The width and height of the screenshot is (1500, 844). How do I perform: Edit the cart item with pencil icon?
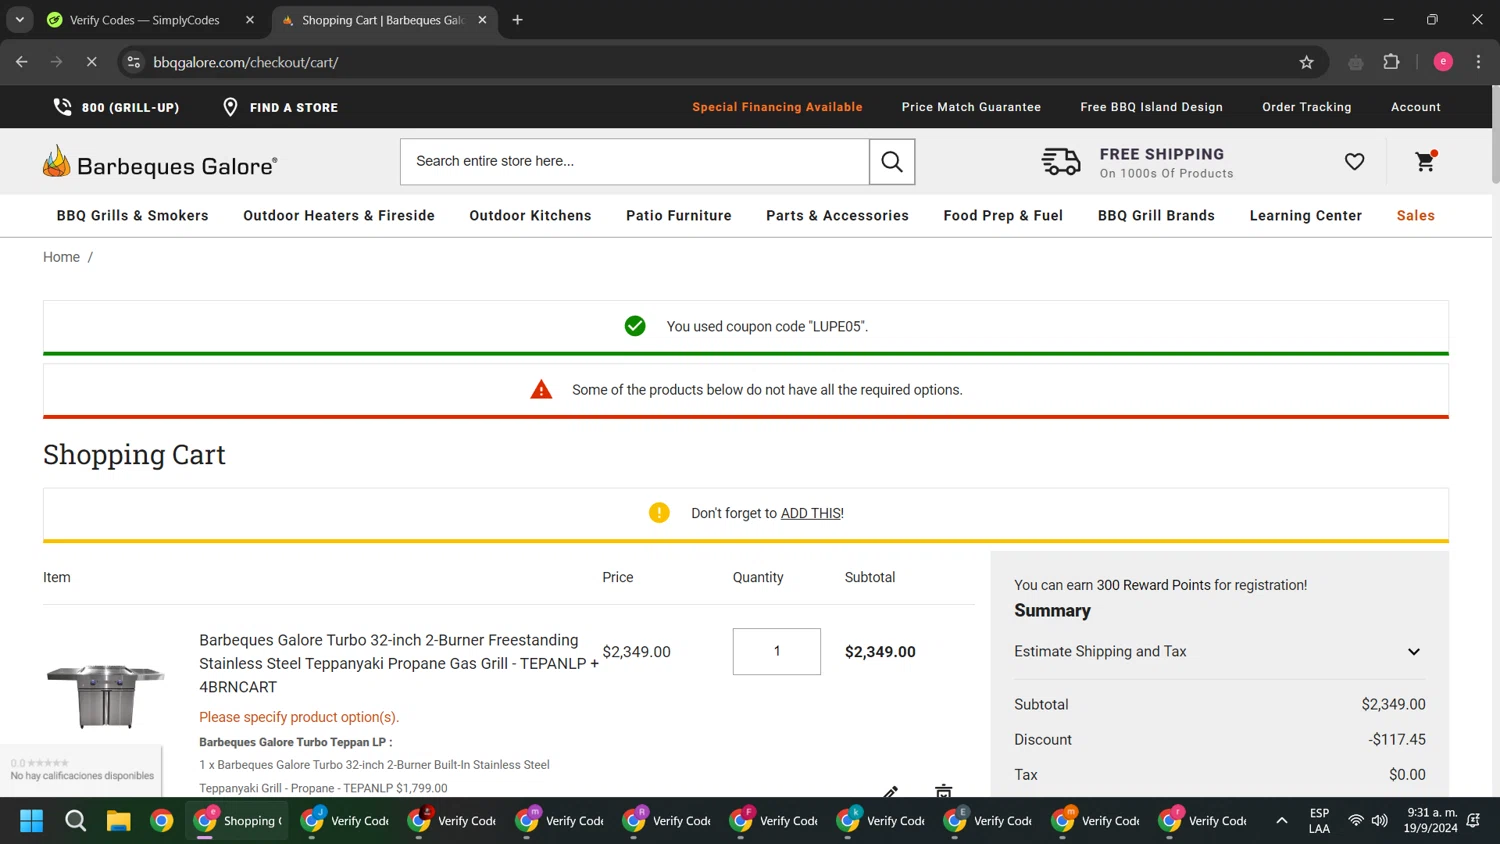[x=891, y=792]
